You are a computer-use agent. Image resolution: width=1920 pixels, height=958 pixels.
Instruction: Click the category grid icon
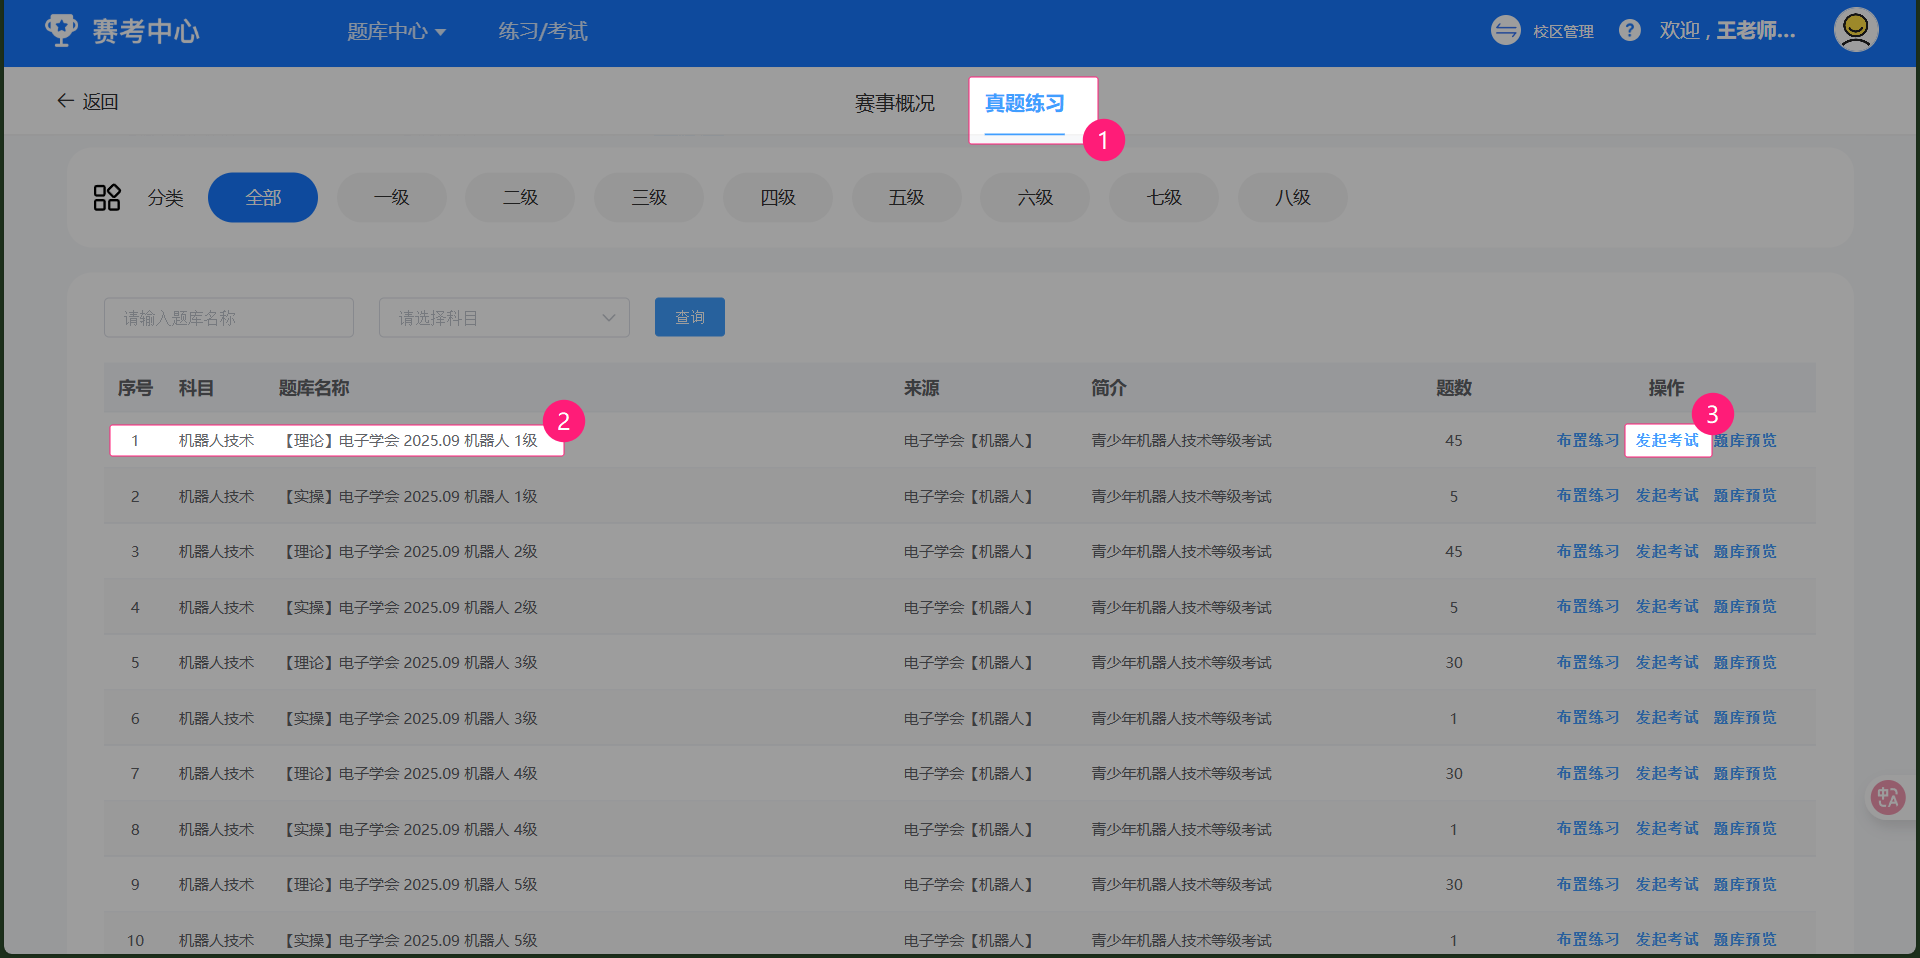pos(107,198)
